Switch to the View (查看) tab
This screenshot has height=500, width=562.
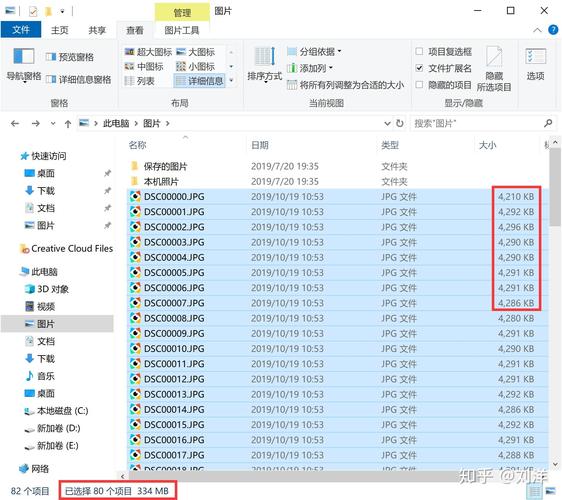[x=135, y=30]
